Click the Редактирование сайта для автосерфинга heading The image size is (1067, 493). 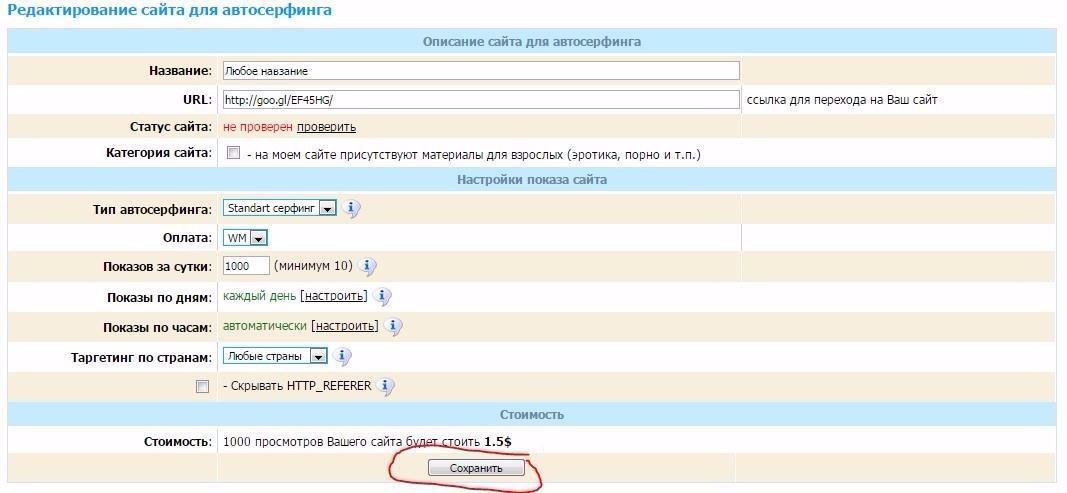(169, 10)
